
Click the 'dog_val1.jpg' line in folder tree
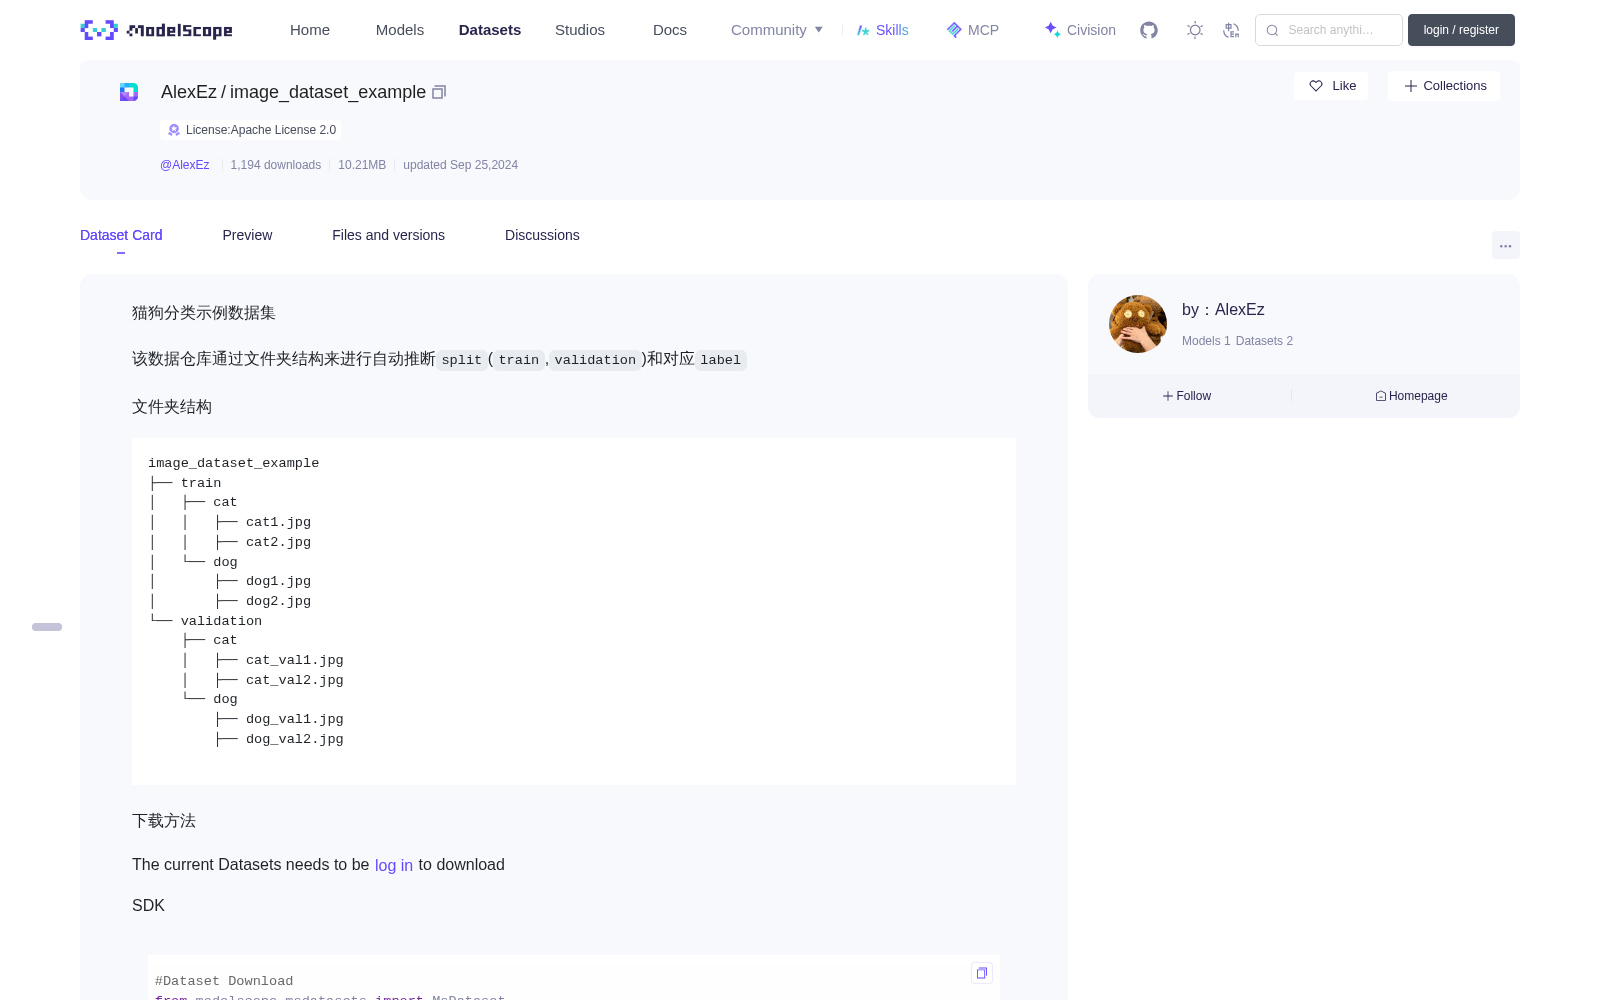coord(295,719)
